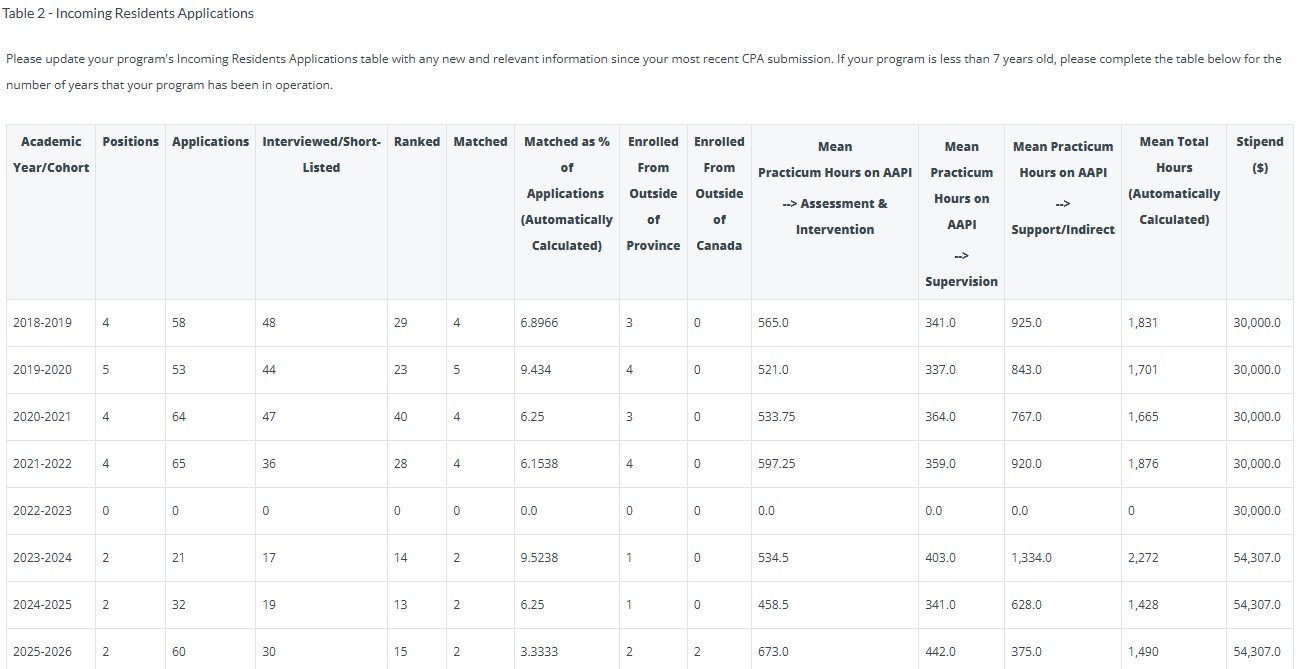Select the 2022-2023 academic year cell
This screenshot has height=669, width=1302.
click(42, 511)
